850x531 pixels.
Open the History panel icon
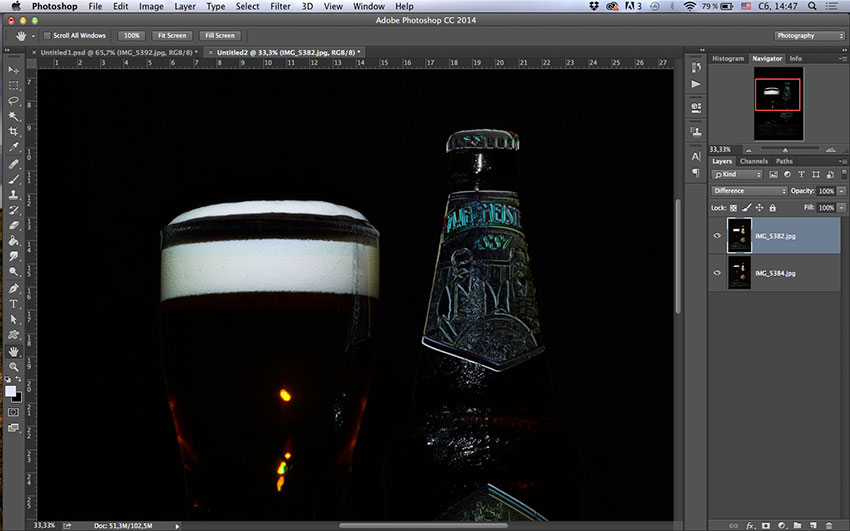coord(696,67)
